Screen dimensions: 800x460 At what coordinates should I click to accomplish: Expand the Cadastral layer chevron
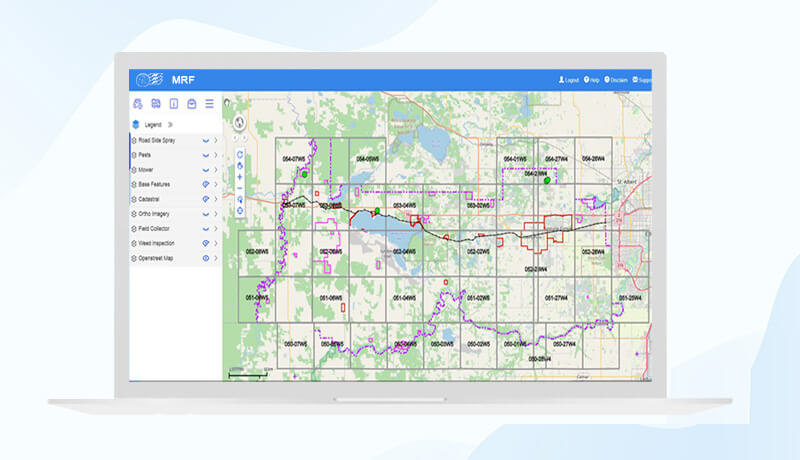[x=215, y=199]
